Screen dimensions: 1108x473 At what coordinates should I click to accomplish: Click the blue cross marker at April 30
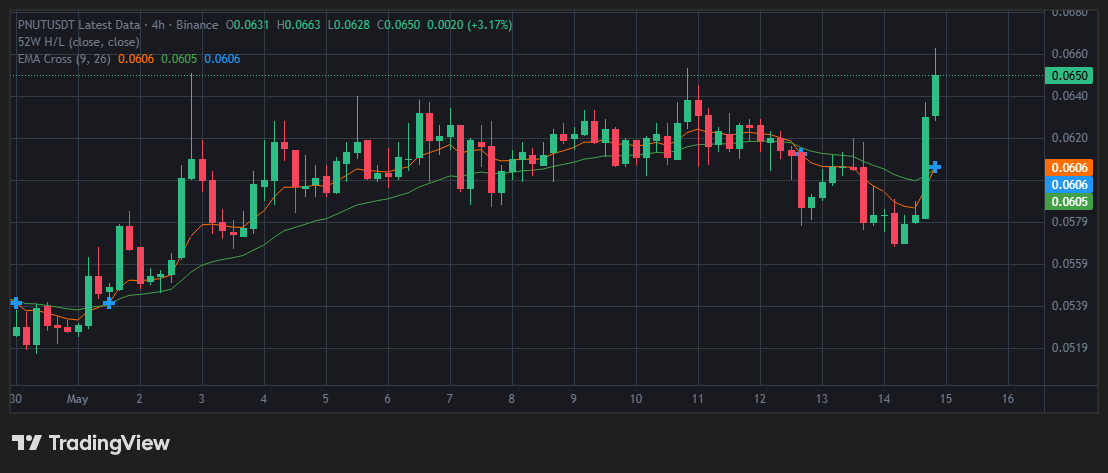coord(16,303)
